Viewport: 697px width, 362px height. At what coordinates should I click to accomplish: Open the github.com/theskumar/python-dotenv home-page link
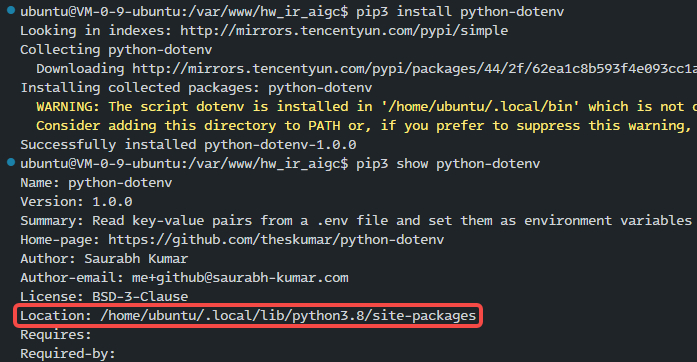coord(276,240)
